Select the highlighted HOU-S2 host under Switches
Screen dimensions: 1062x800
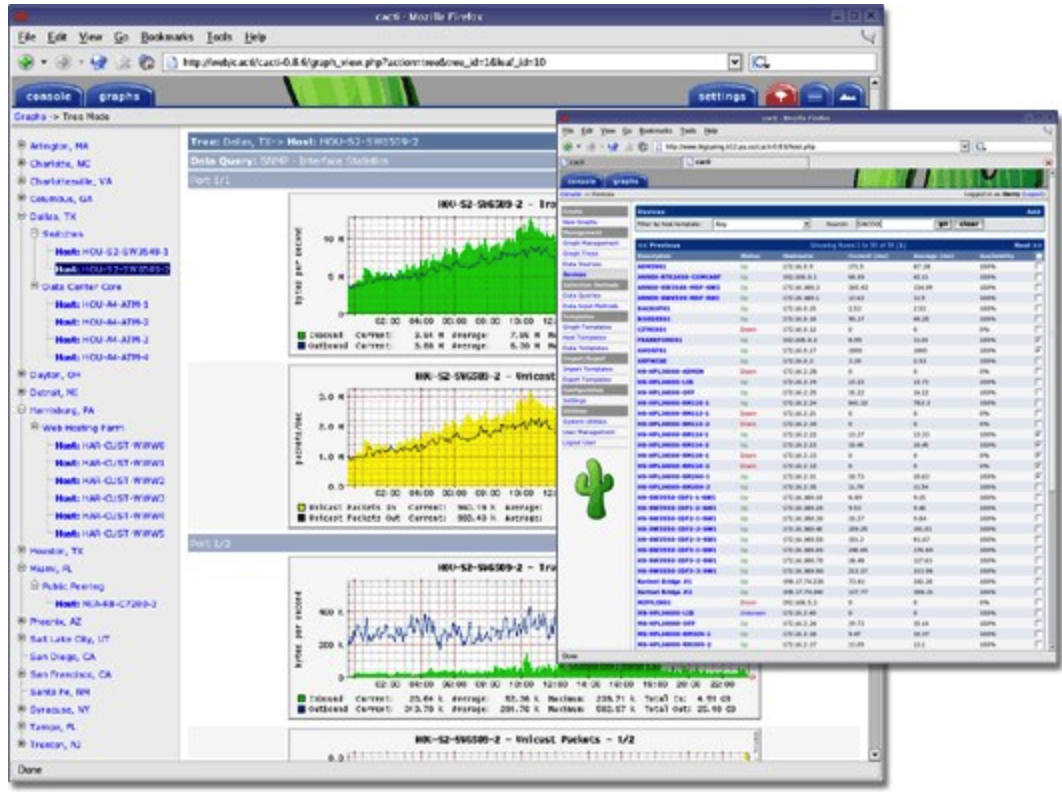coord(112,269)
